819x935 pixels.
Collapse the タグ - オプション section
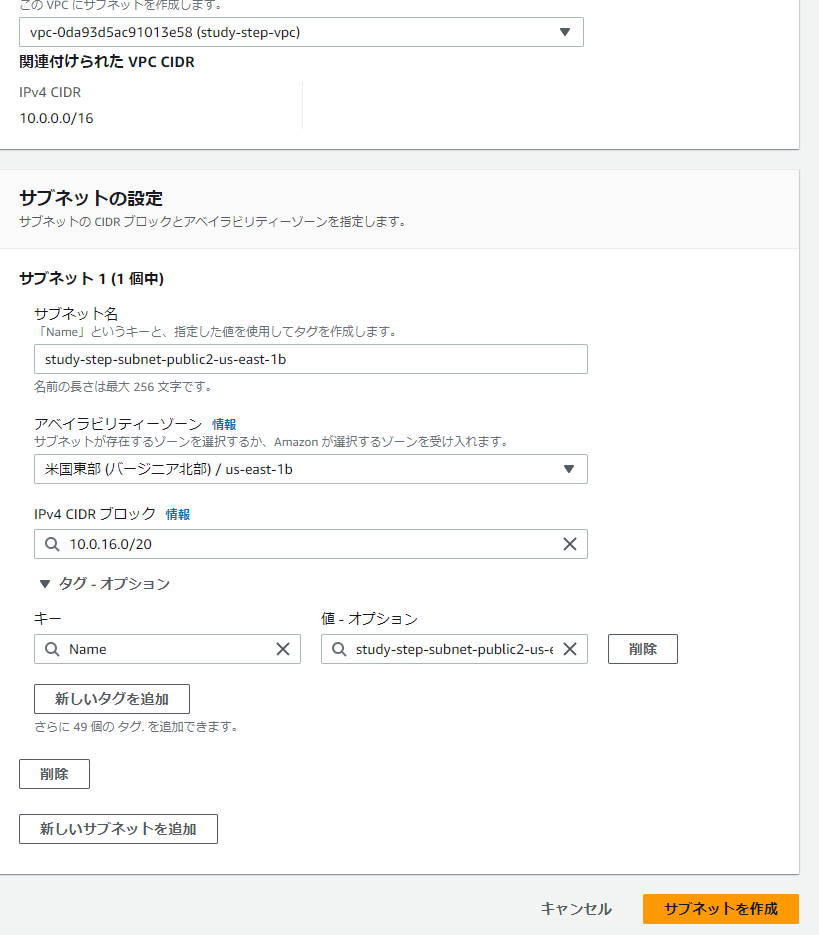(x=104, y=584)
